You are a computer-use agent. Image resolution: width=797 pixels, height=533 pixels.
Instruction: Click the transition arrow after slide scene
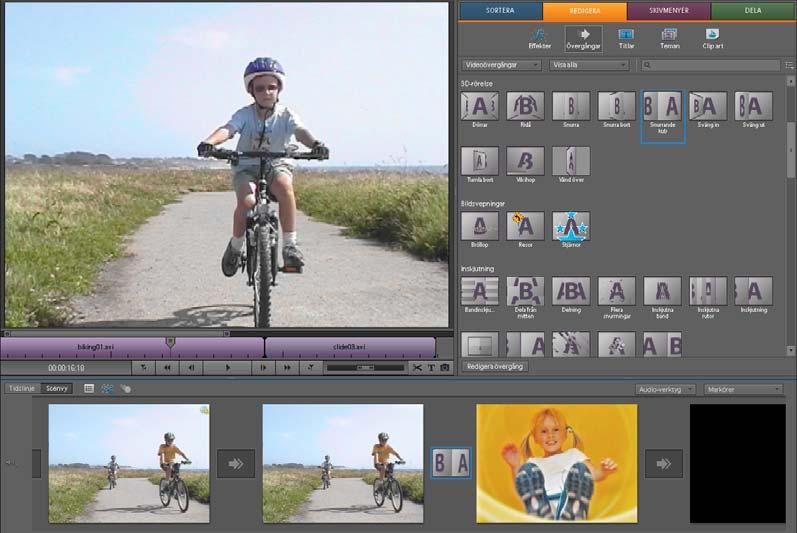tap(664, 463)
